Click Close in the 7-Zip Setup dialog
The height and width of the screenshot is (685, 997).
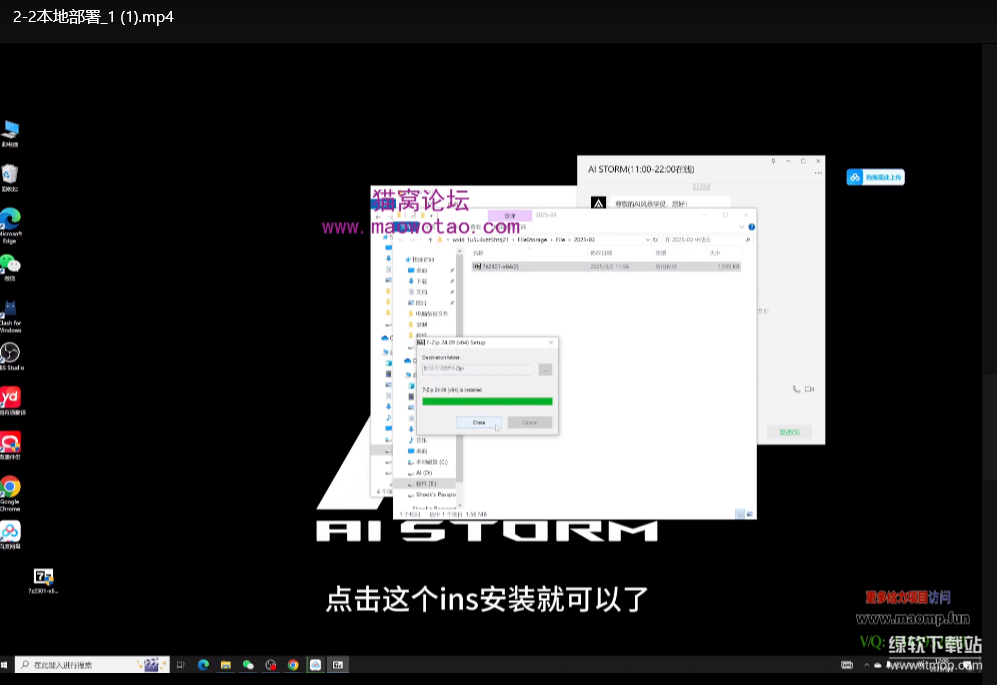click(479, 422)
